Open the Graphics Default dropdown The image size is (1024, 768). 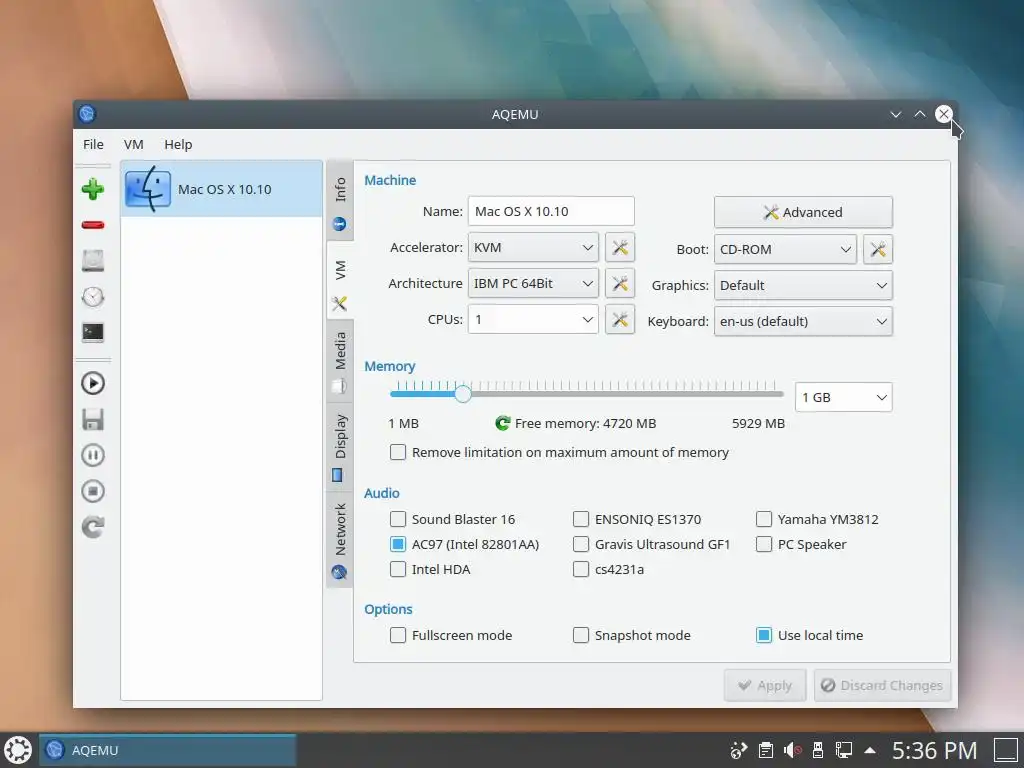(x=803, y=285)
